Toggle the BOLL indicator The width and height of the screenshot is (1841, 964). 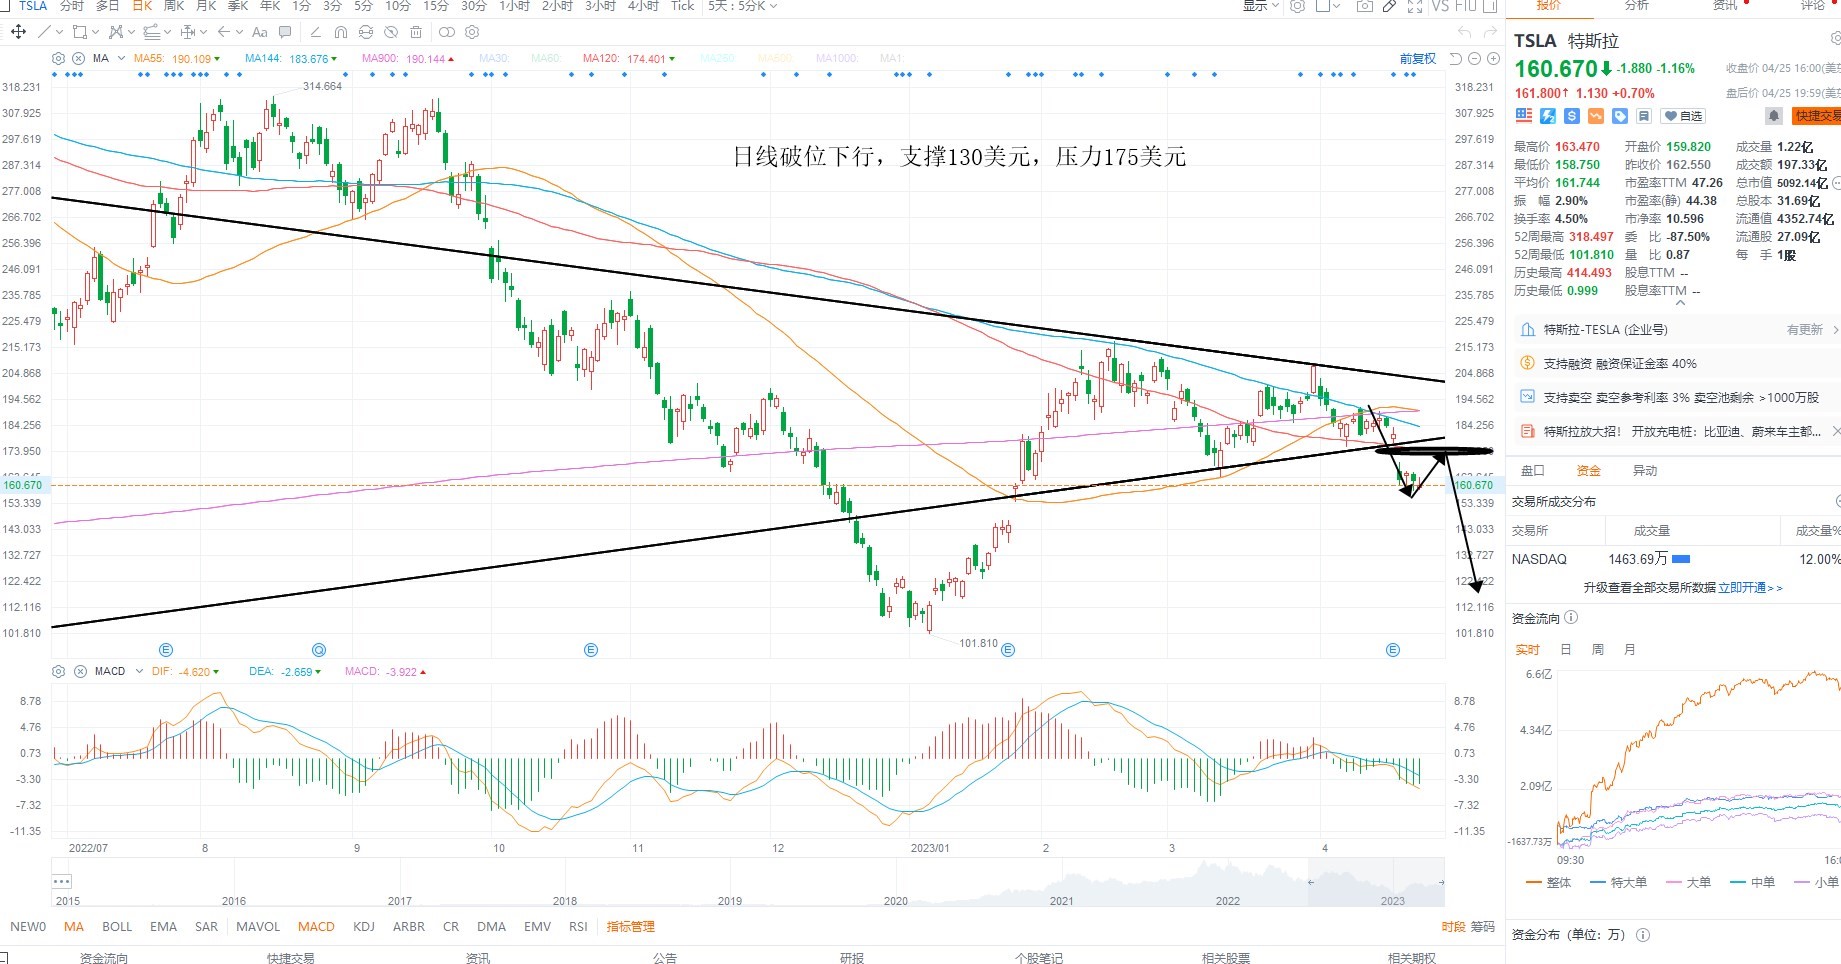(x=117, y=927)
